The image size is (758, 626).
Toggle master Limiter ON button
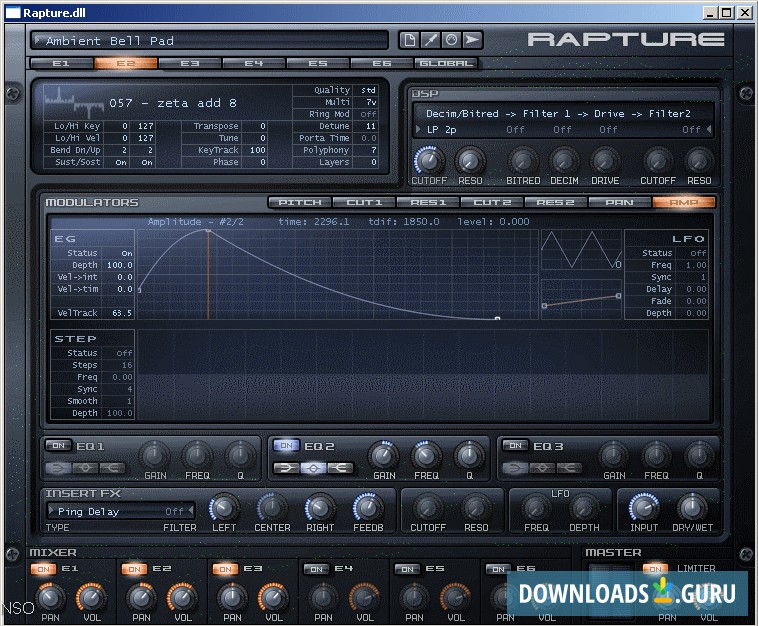(x=656, y=568)
